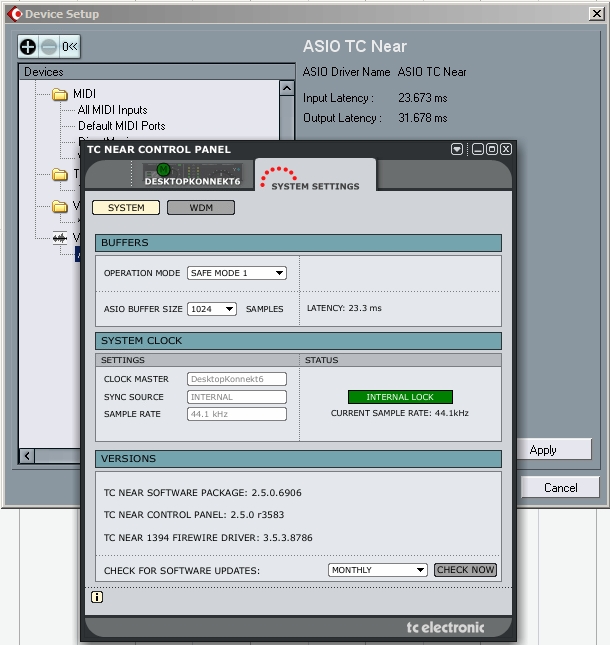Switch to the DesktopKonnekt6 tab
The height and width of the screenshot is (645, 610).
[x=191, y=175]
